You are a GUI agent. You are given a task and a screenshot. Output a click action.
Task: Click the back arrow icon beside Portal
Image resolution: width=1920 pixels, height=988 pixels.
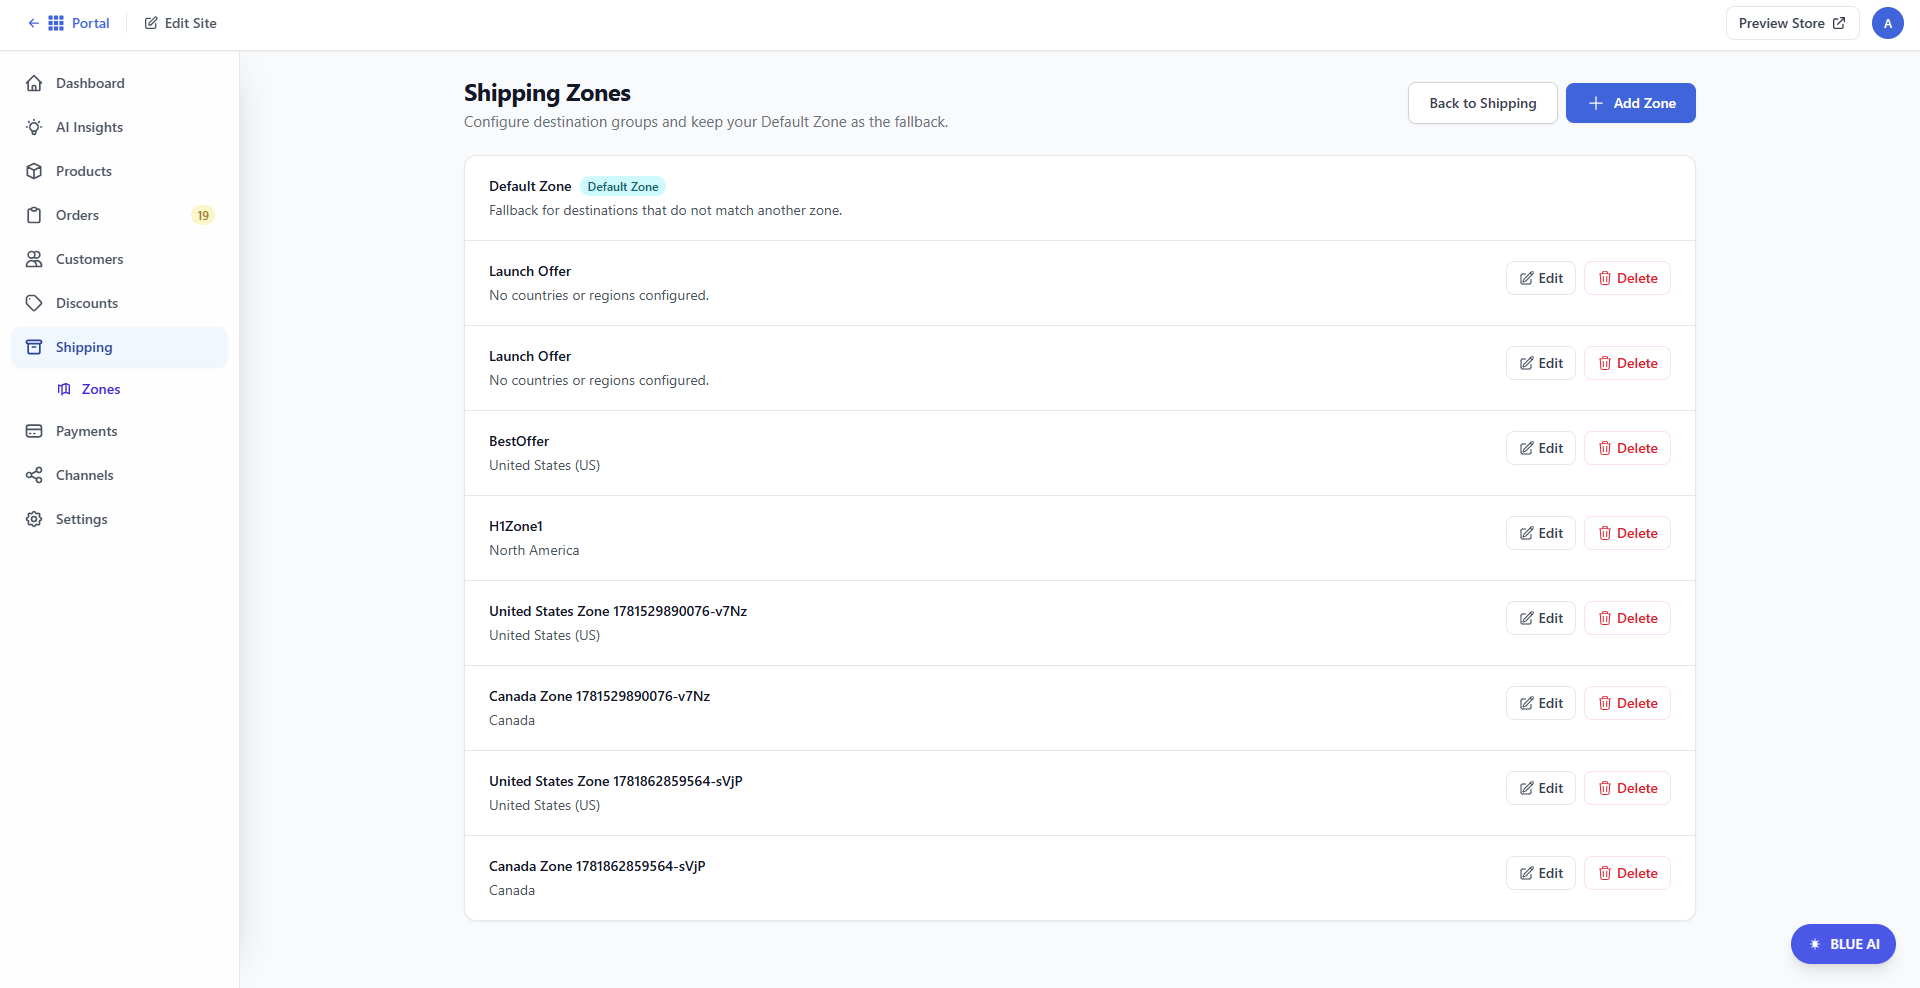point(33,23)
